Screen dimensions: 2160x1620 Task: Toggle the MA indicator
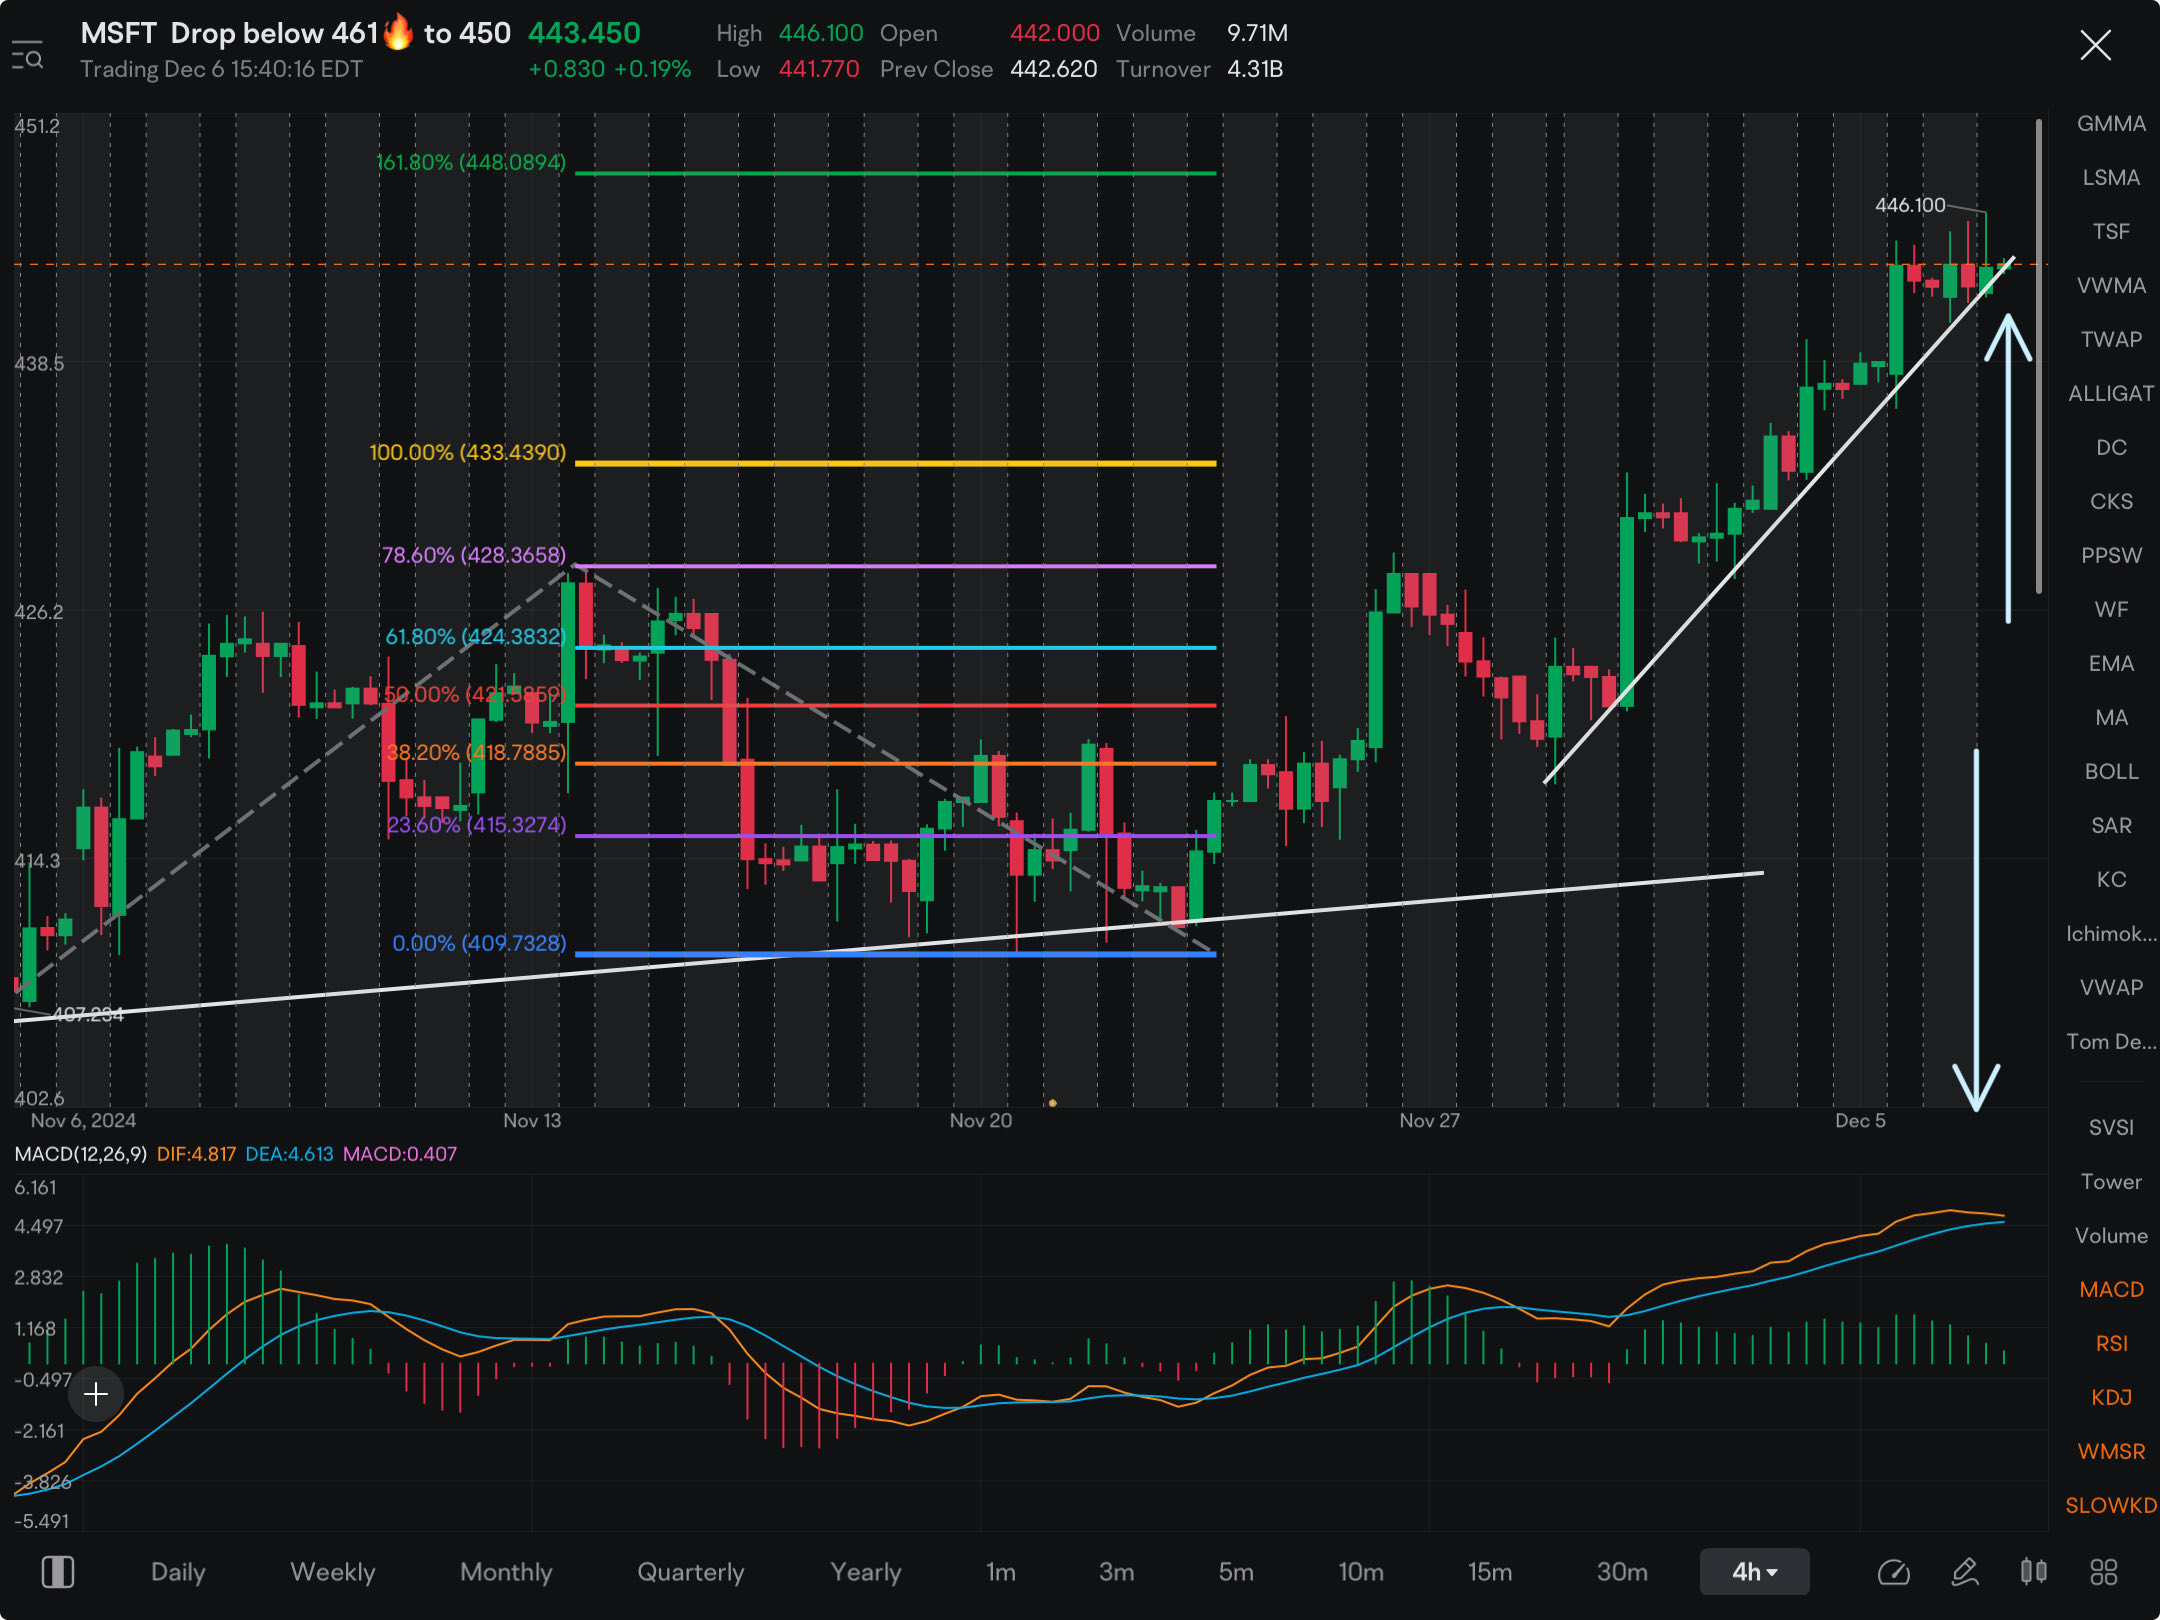click(x=2111, y=718)
